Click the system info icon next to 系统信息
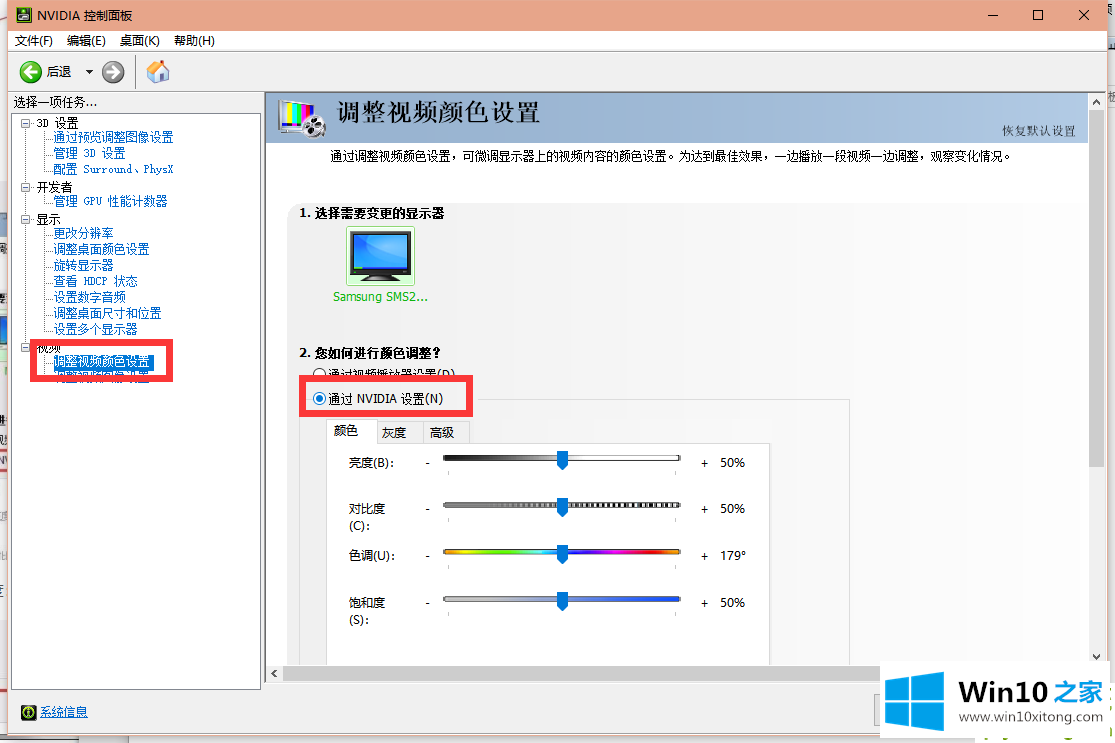 click(x=28, y=712)
